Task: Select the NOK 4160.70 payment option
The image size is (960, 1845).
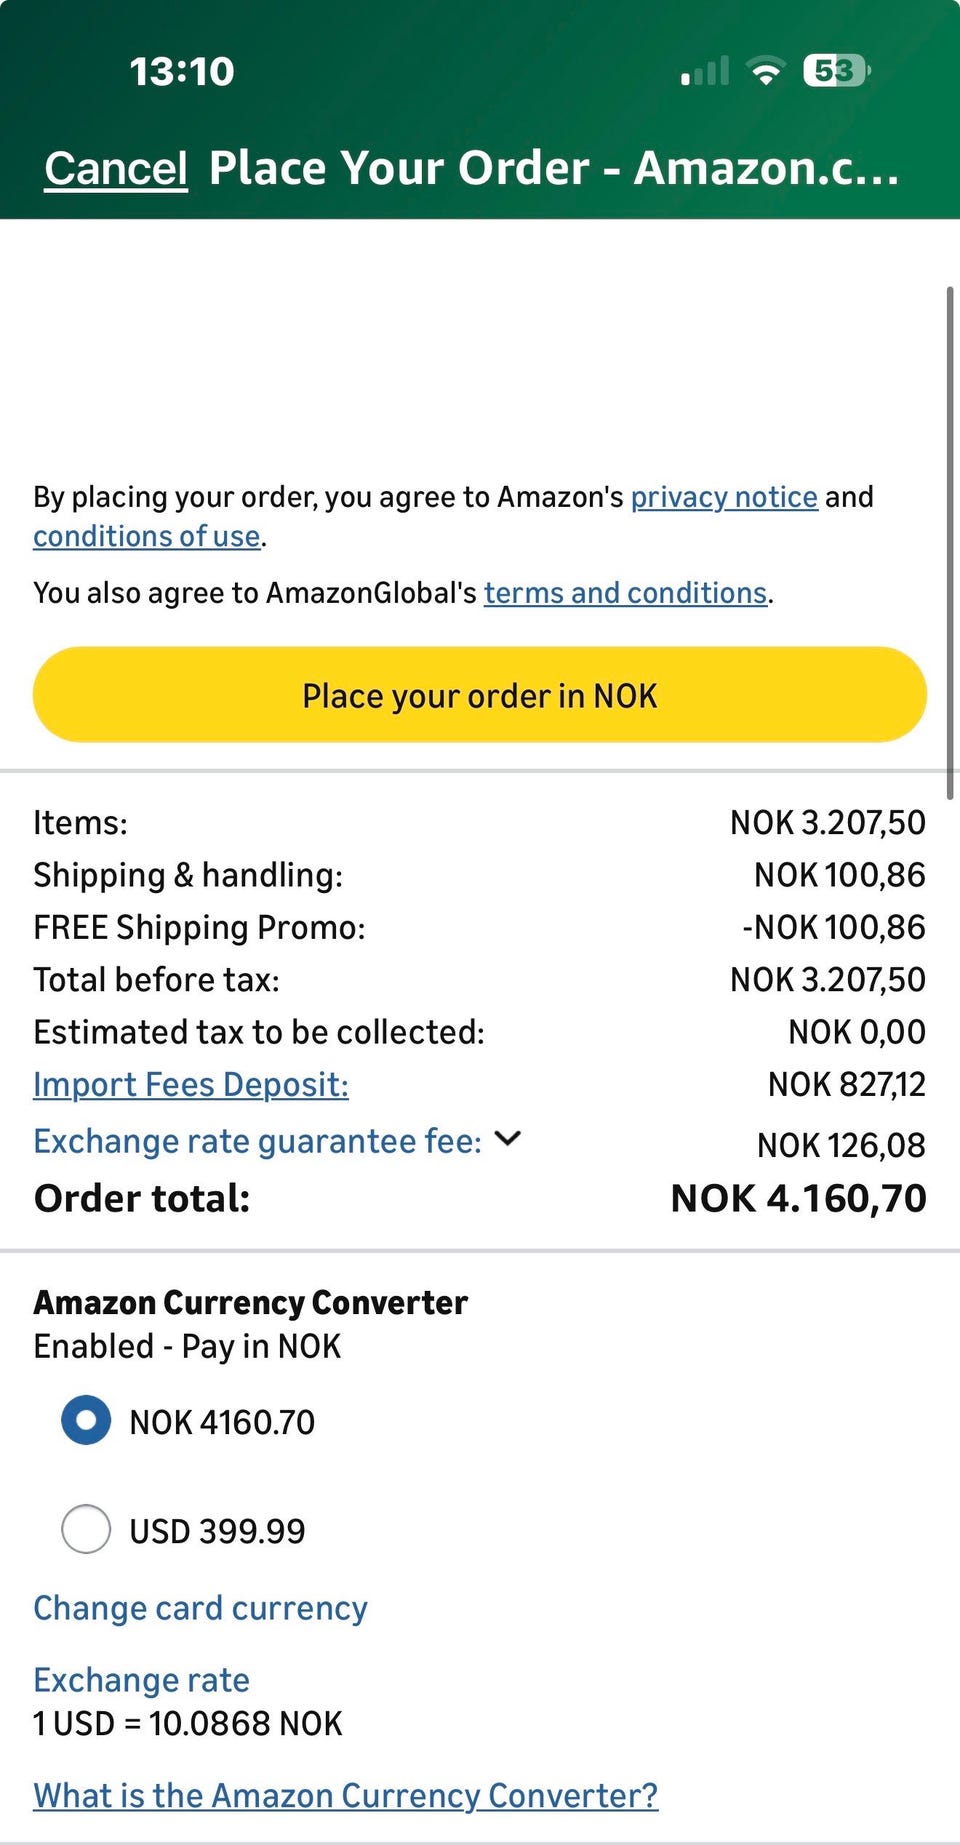Action: (87, 1420)
